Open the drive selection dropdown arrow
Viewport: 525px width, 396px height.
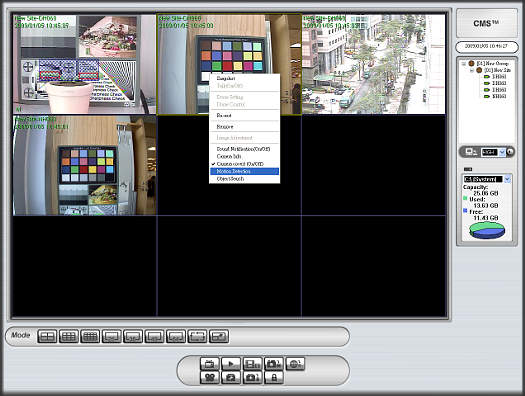[507, 179]
